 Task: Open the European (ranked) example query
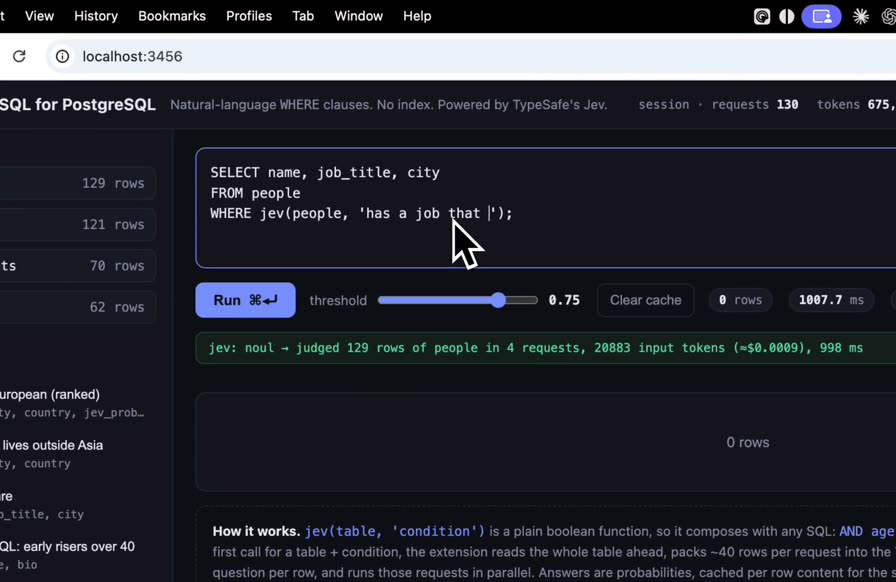72,403
